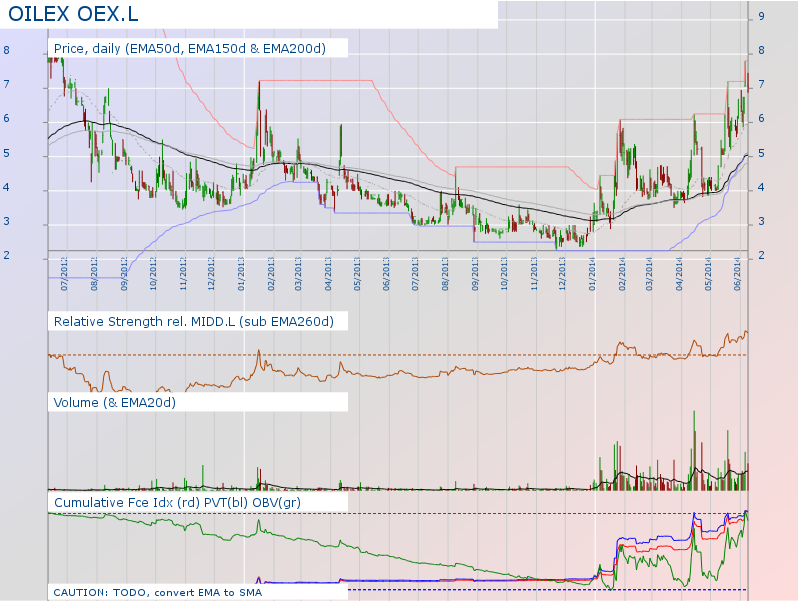Screen dimensions: 800x602
Task: Select the "7" value on the right price axis
Action: tap(761, 84)
